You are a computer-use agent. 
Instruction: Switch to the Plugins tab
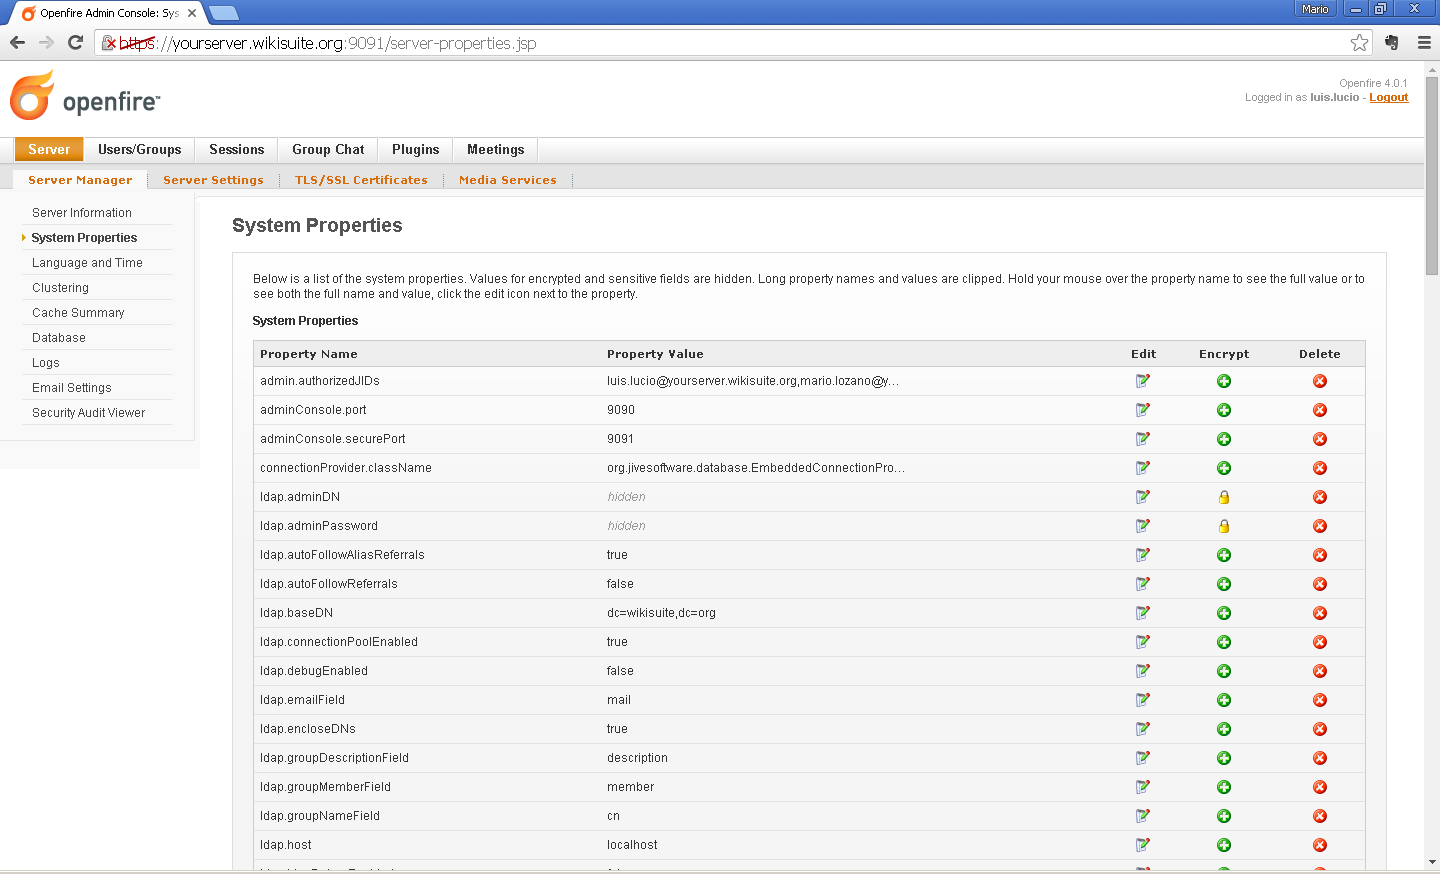click(x=415, y=150)
